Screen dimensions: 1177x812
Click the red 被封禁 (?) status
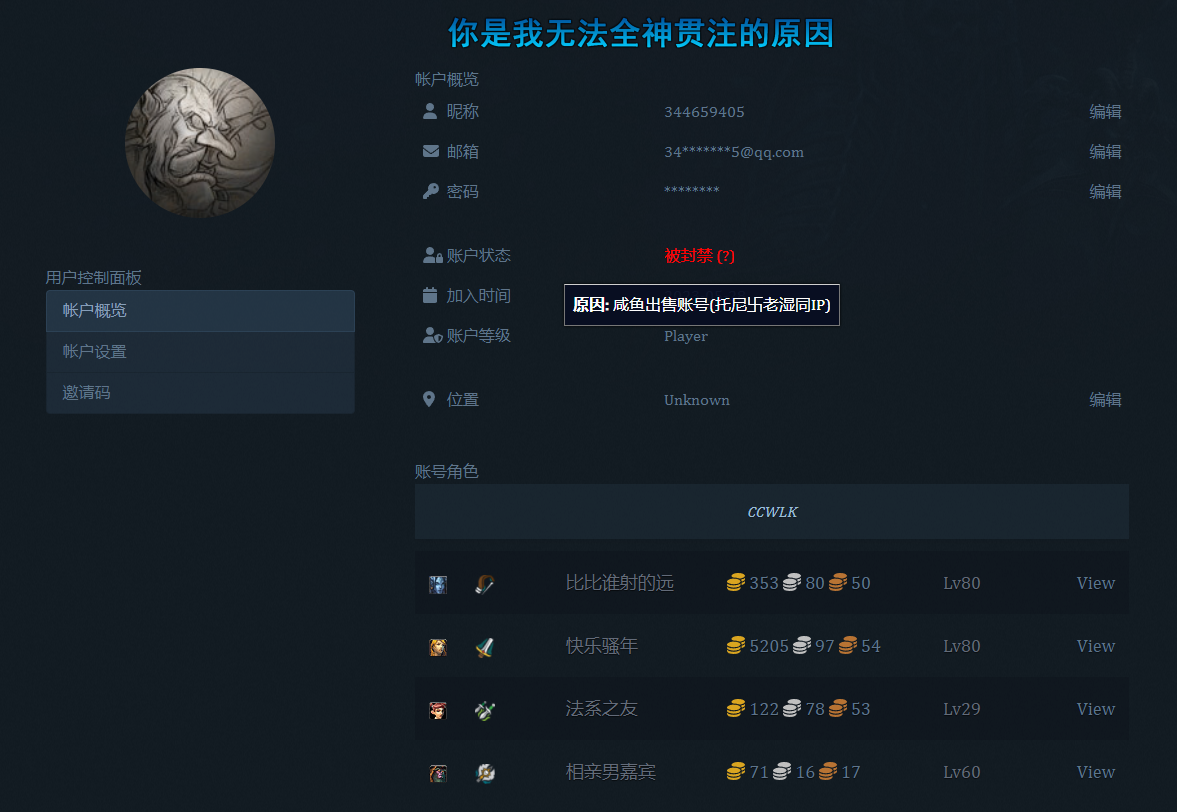[699, 256]
